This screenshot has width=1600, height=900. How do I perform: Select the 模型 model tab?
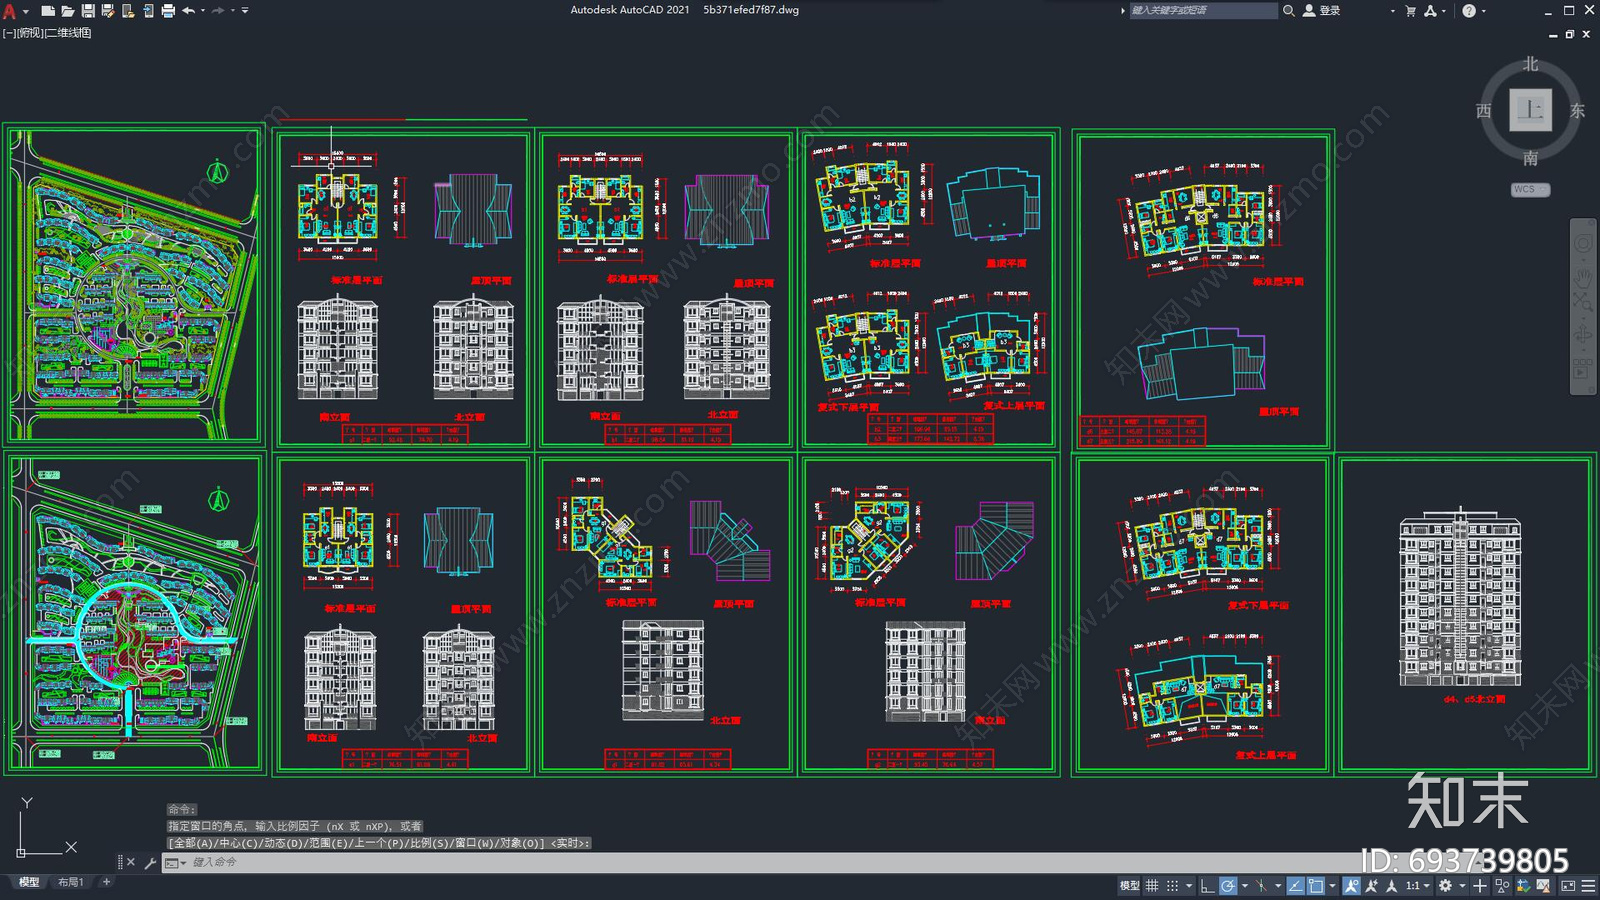(29, 882)
